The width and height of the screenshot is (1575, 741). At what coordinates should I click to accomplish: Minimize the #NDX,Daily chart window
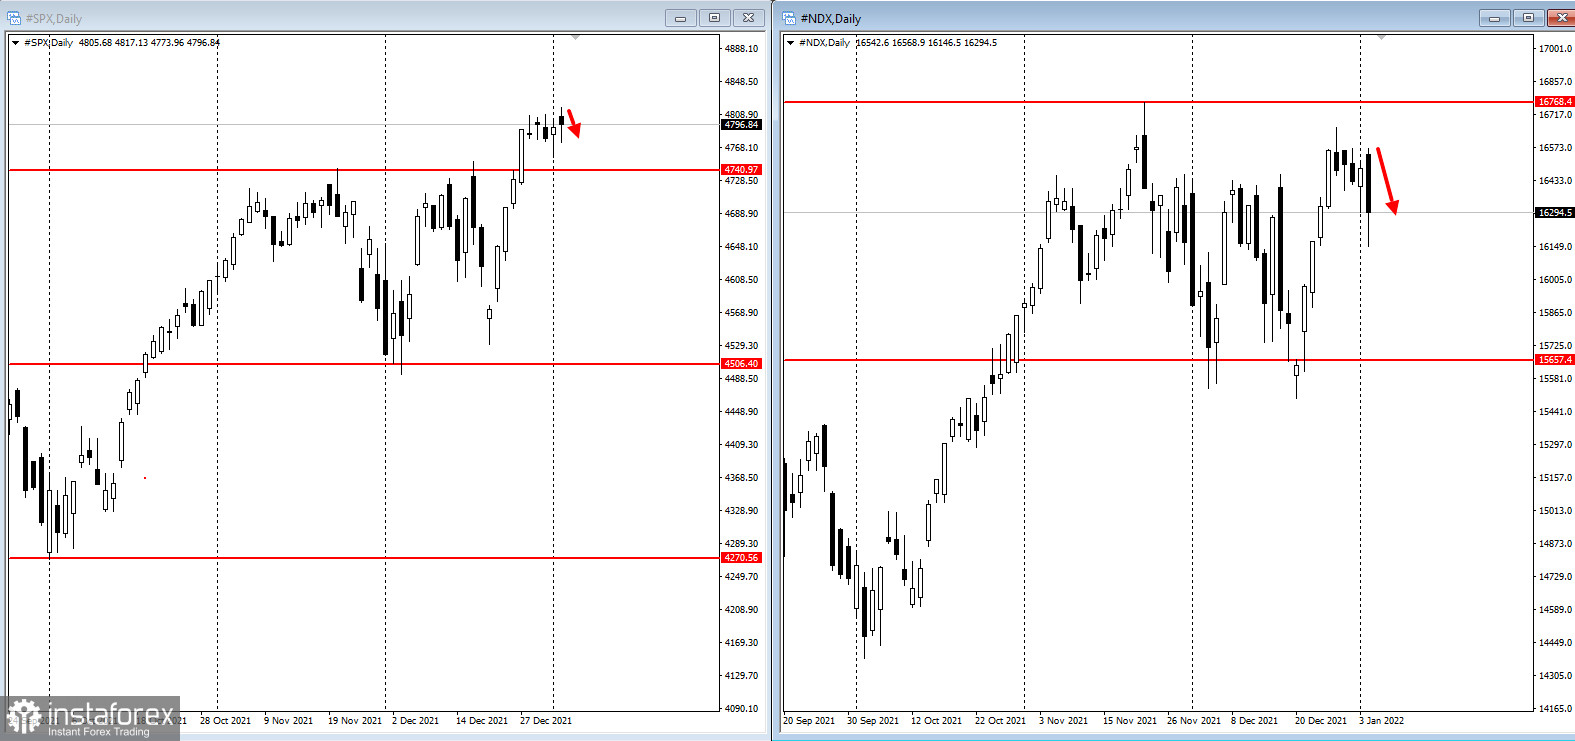(x=1495, y=18)
